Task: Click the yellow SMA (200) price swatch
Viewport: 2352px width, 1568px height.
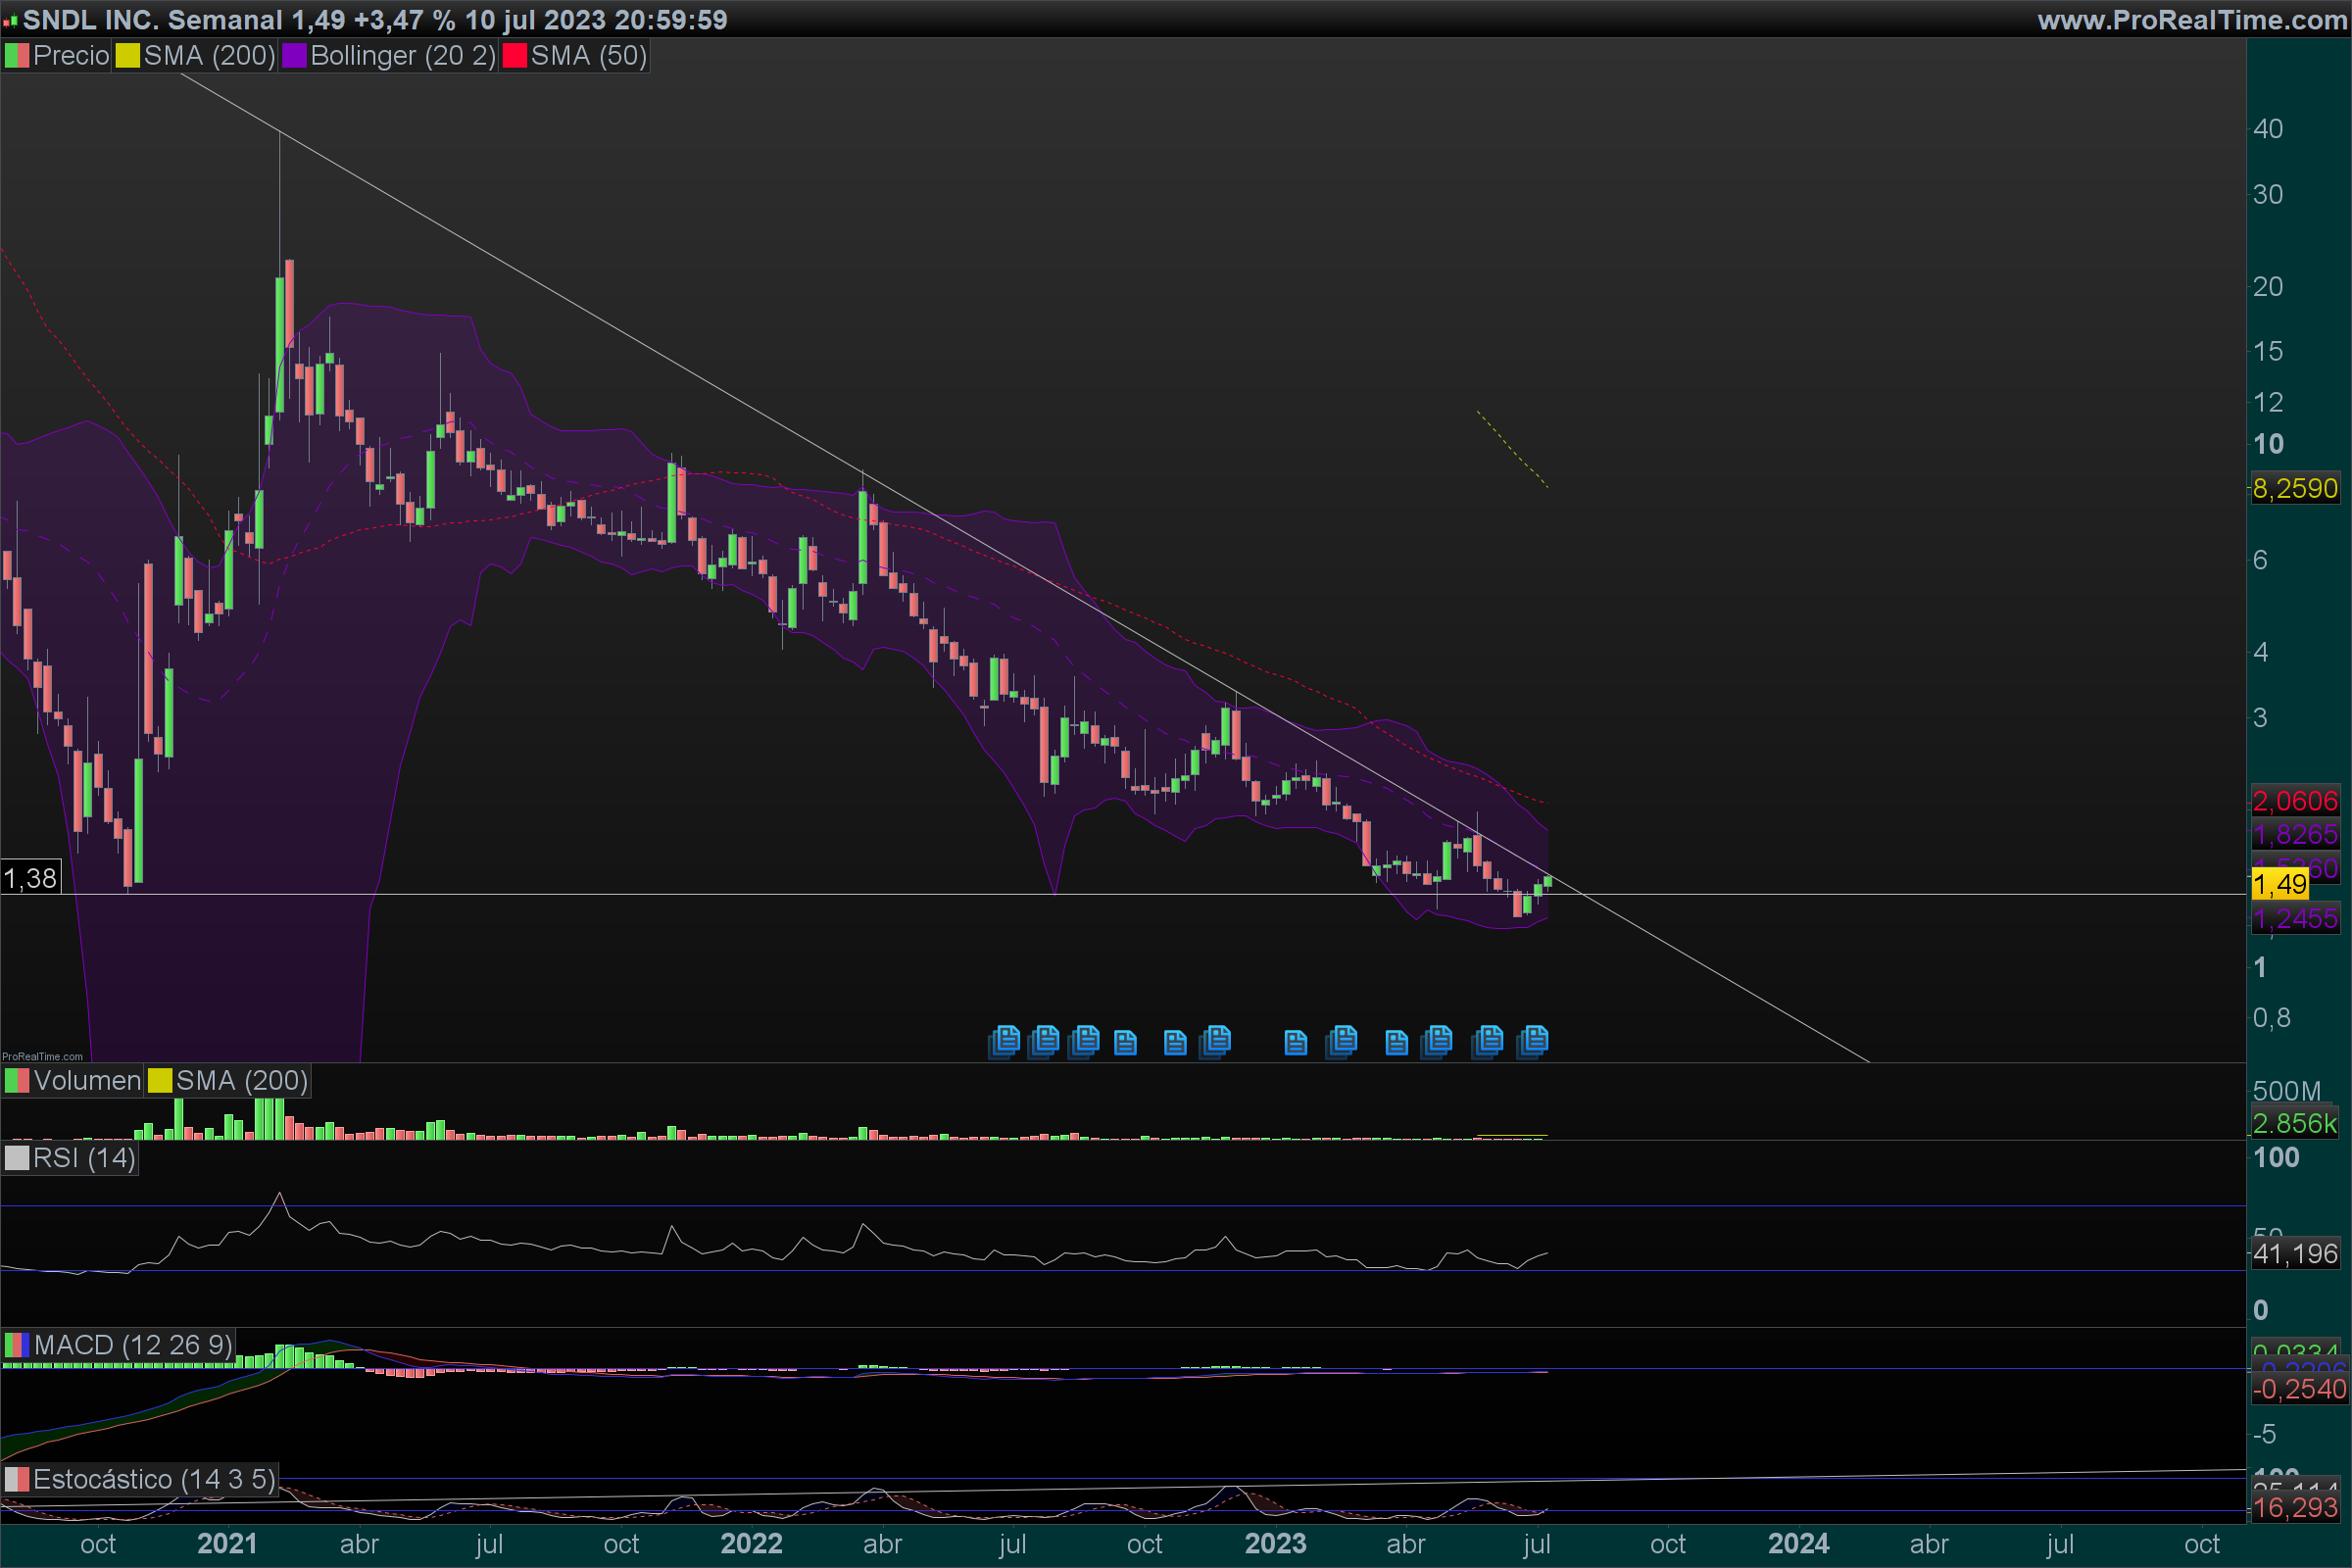Action: coord(127,56)
